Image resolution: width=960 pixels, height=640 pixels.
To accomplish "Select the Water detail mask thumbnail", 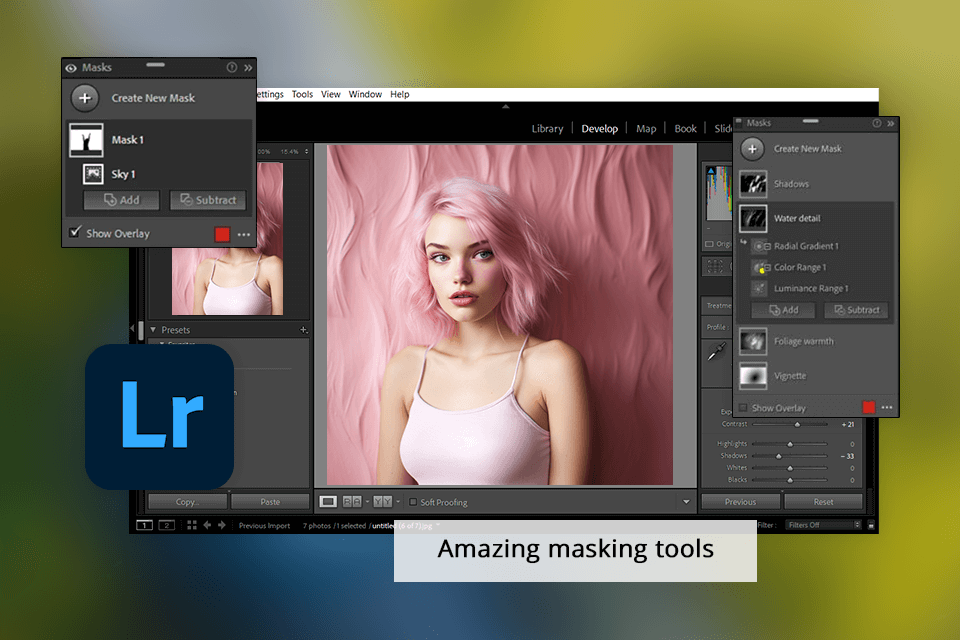I will pos(753,219).
